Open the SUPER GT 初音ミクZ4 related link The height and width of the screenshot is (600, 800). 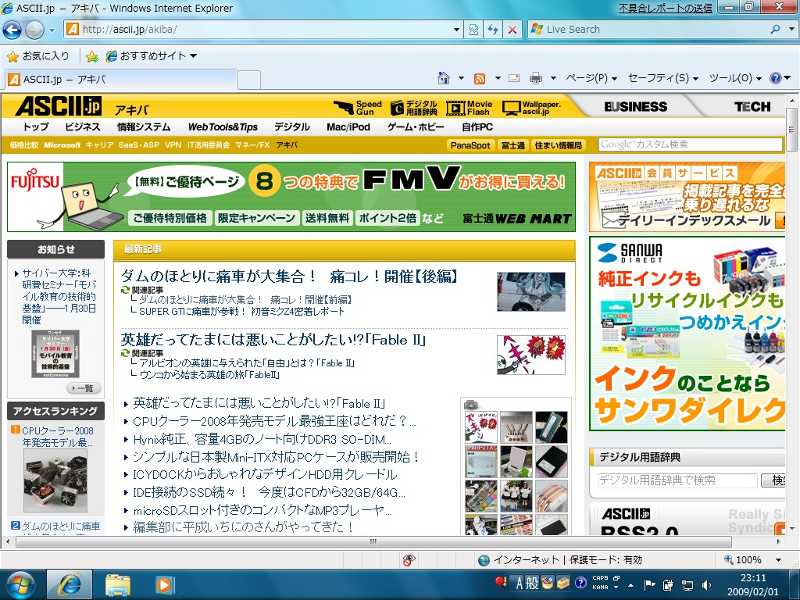coord(242,312)
